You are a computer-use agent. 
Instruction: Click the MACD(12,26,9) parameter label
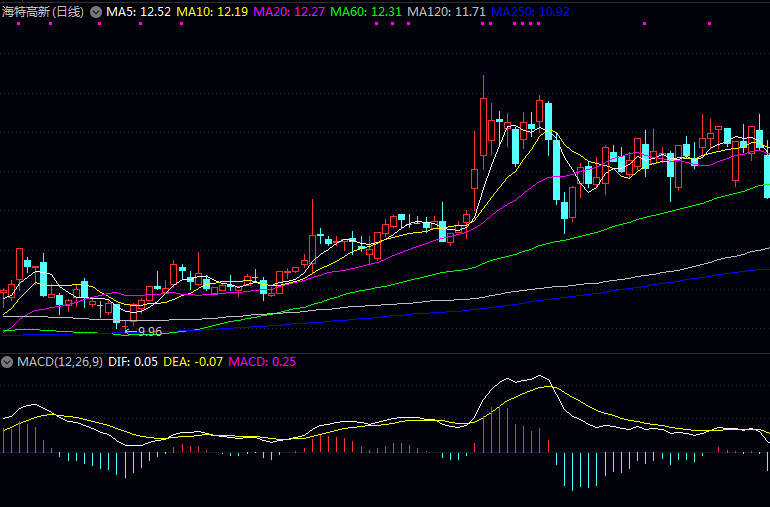coord(59,361)
